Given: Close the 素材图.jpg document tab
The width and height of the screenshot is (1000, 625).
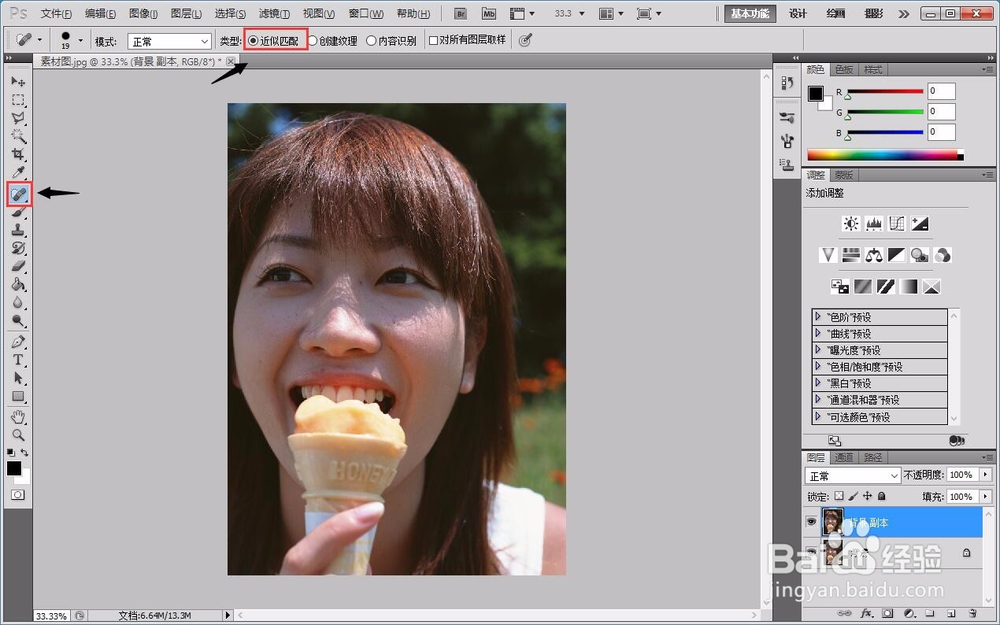Looking at the screenshot, I should click(x=230, y=61).
